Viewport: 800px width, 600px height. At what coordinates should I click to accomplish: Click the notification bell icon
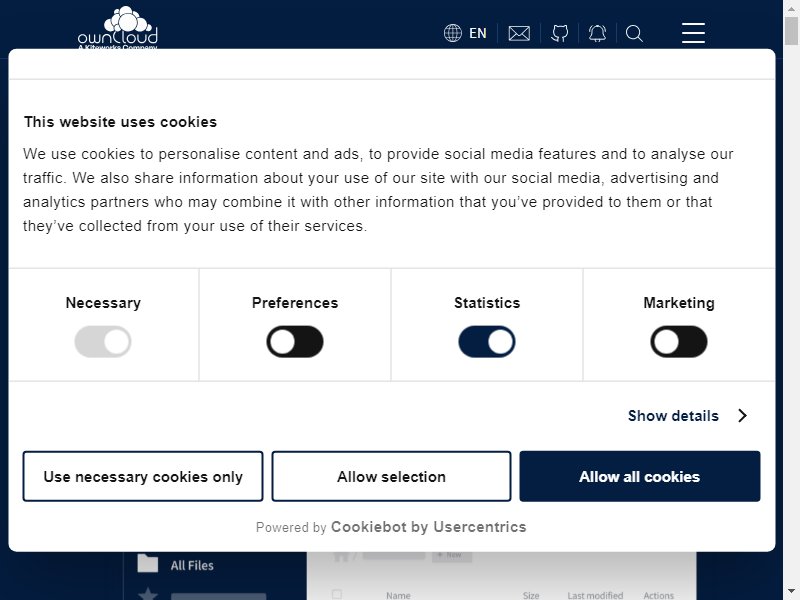point(597,33)
